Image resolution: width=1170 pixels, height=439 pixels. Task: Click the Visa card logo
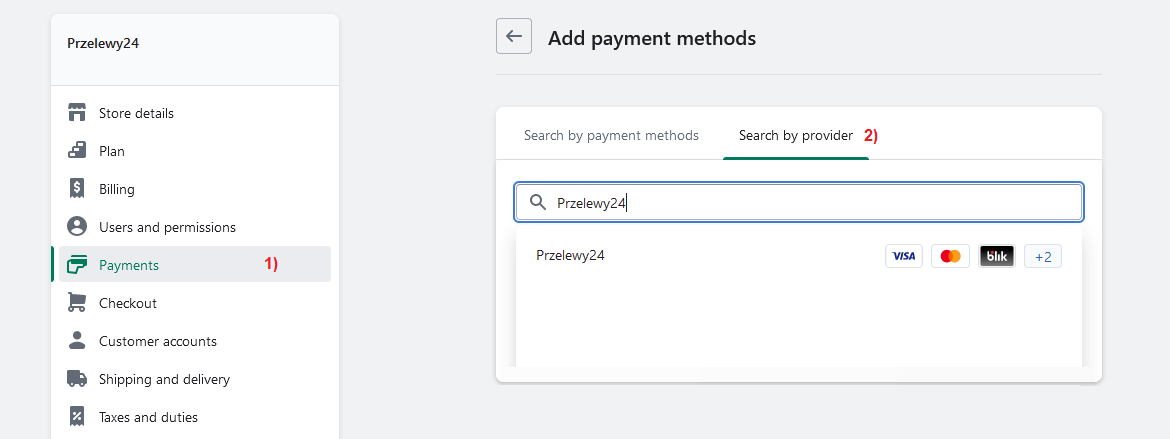coord(904,256)
